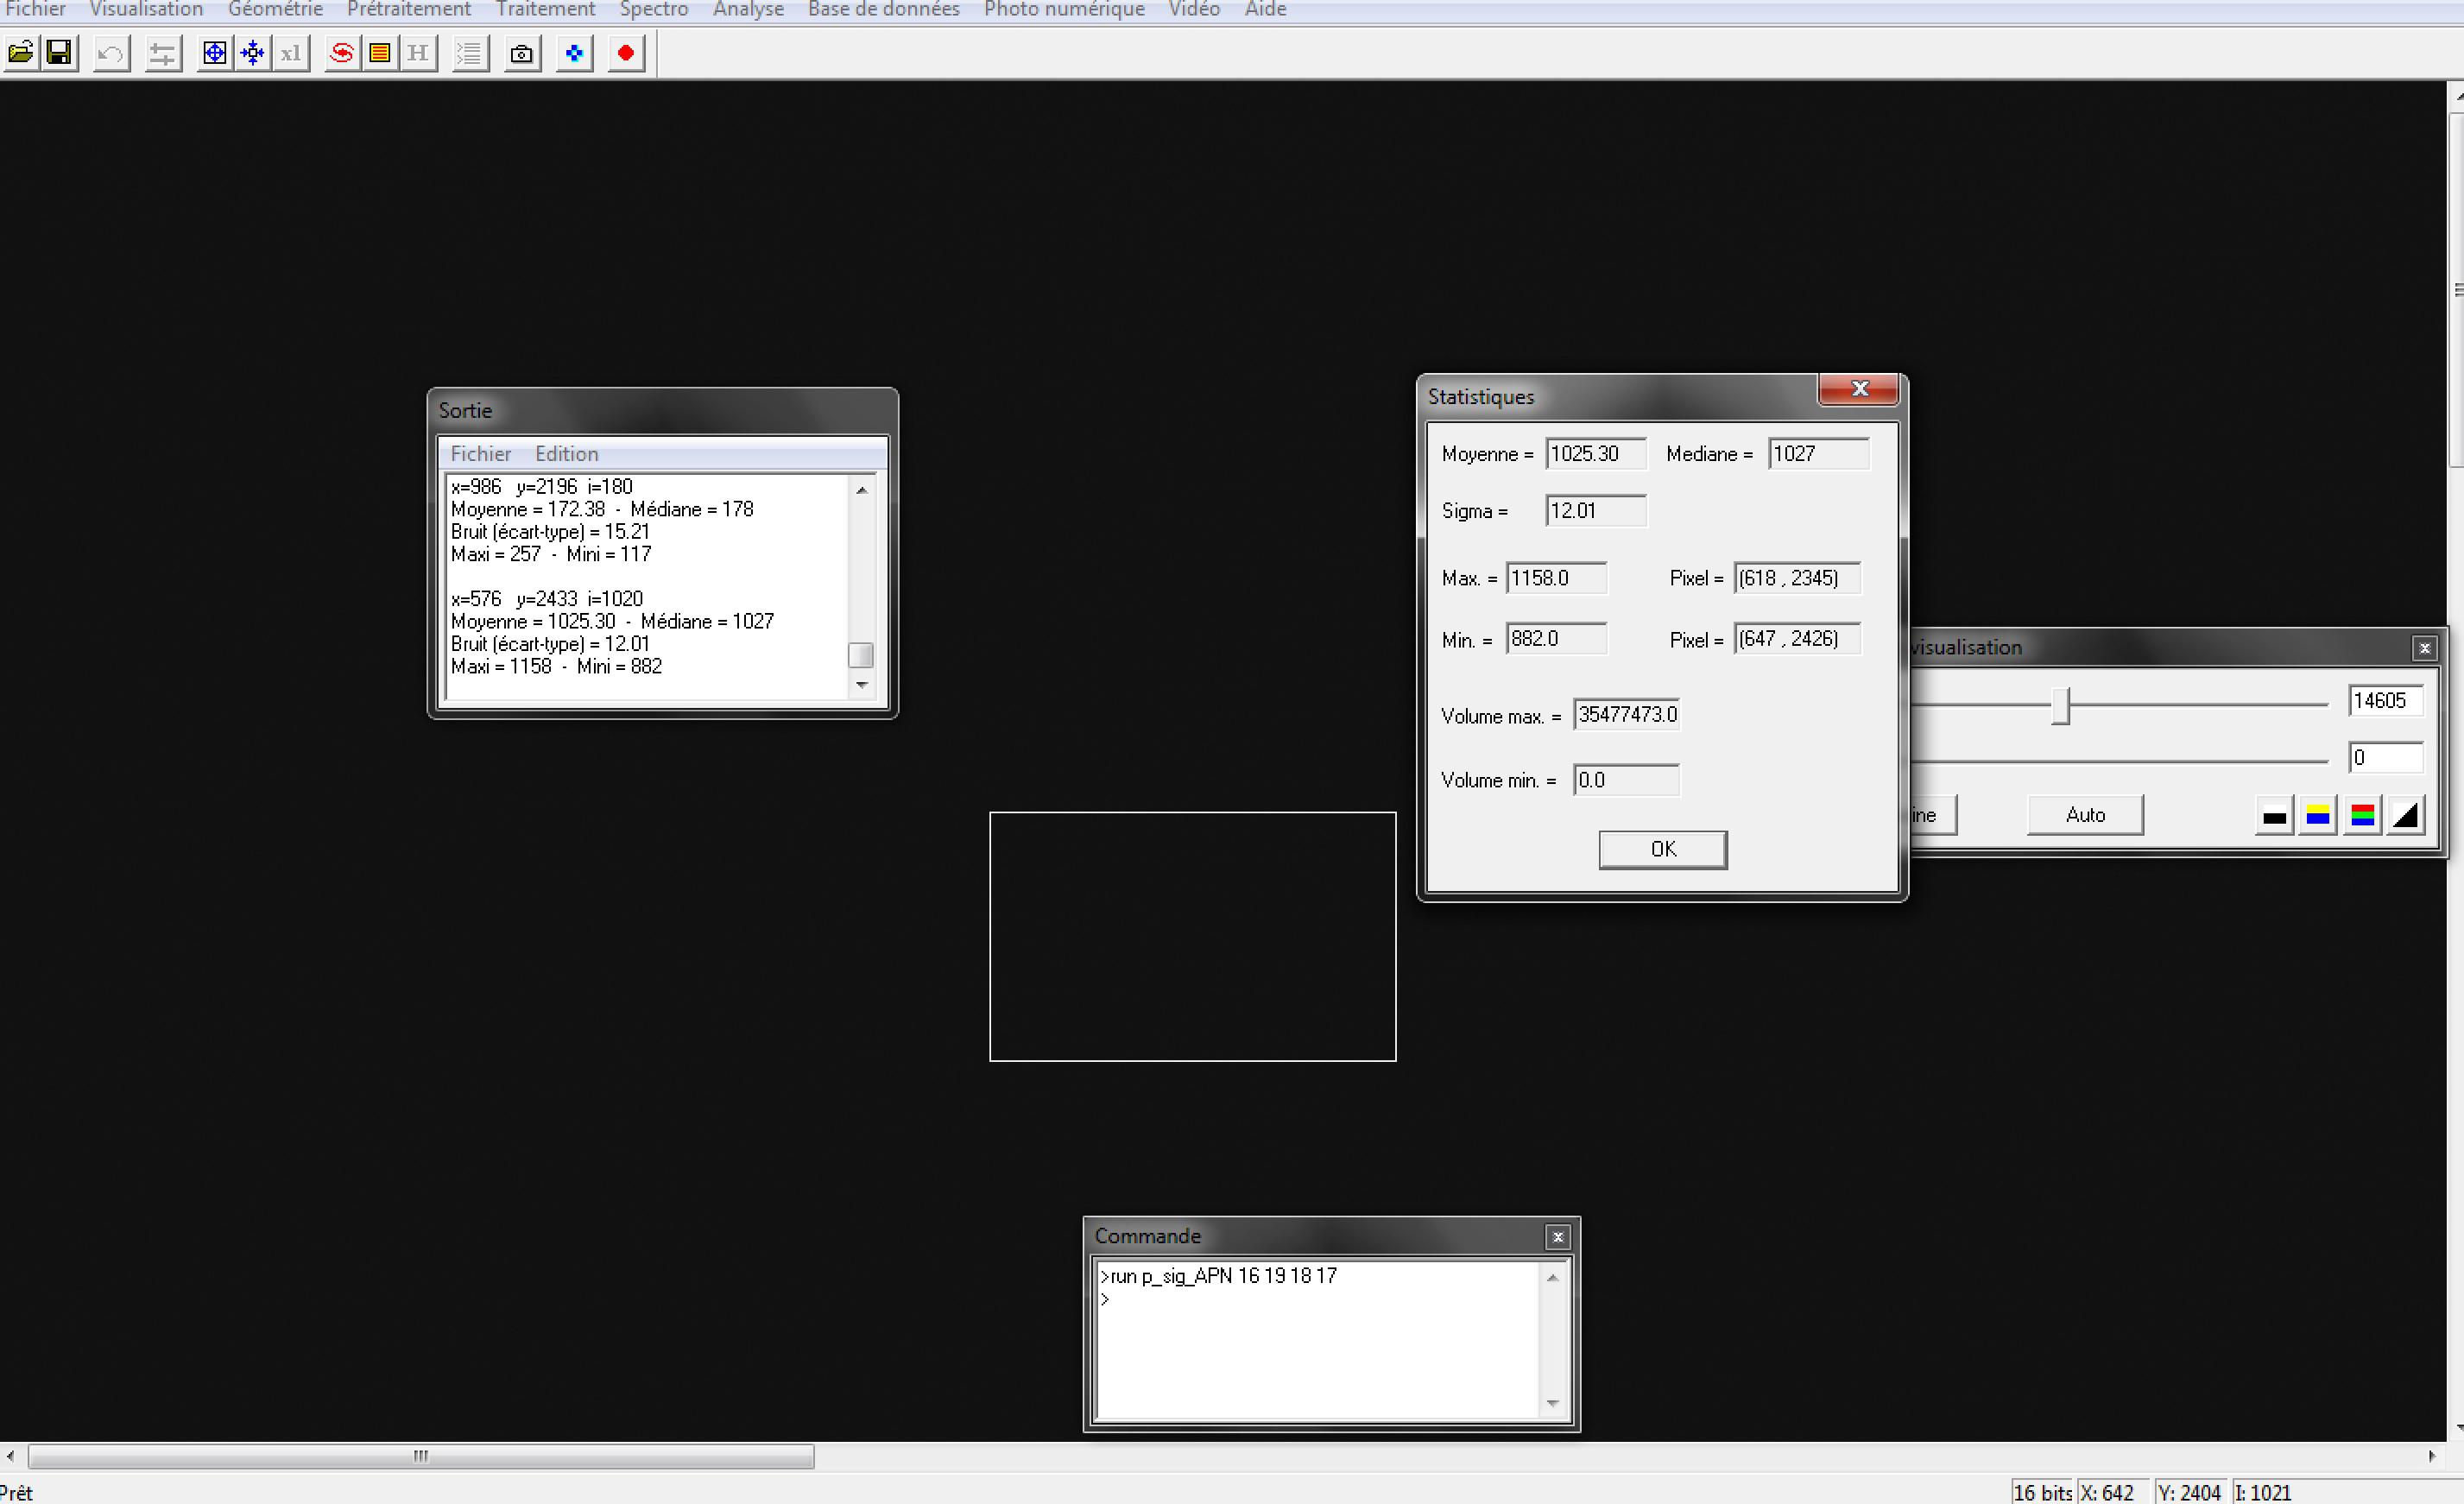Open Edition menu in Sortie window
This screenshot has width=2464, height=1504.
tap(566, 454)
